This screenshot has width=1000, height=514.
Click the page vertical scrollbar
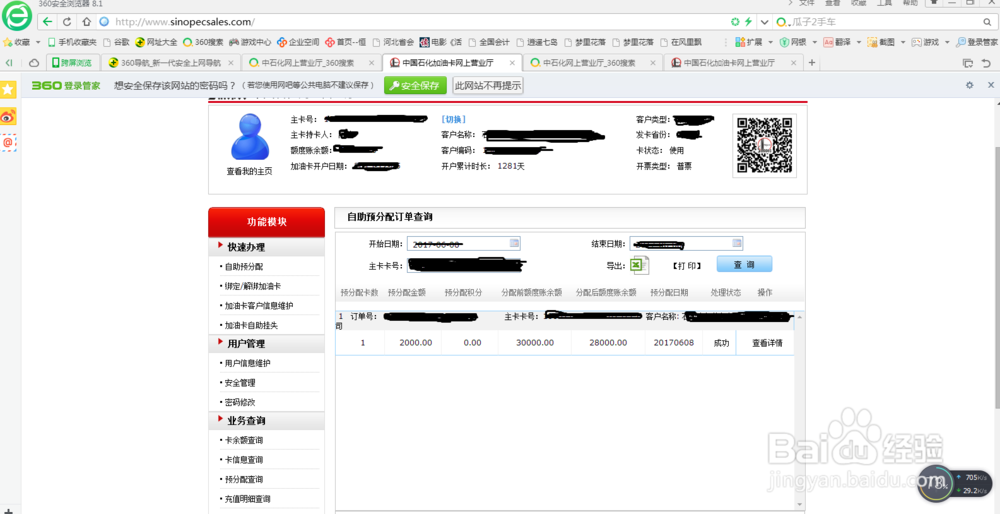996,276
